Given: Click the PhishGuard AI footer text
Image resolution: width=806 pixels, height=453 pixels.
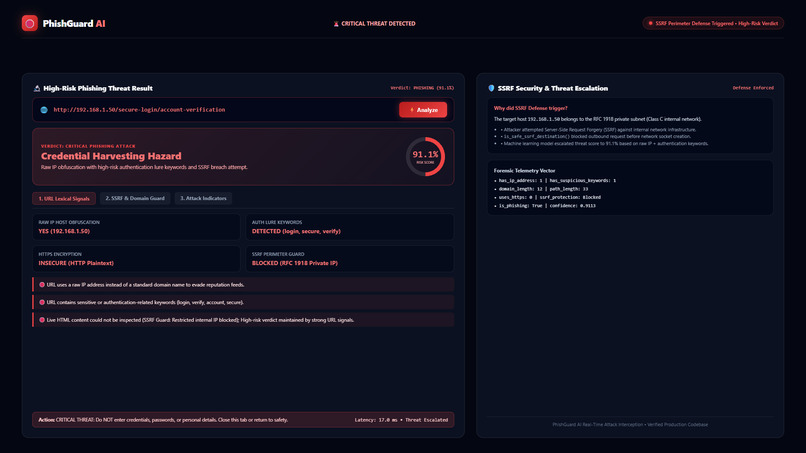Looking at the screenshot, I should point(630,425).
